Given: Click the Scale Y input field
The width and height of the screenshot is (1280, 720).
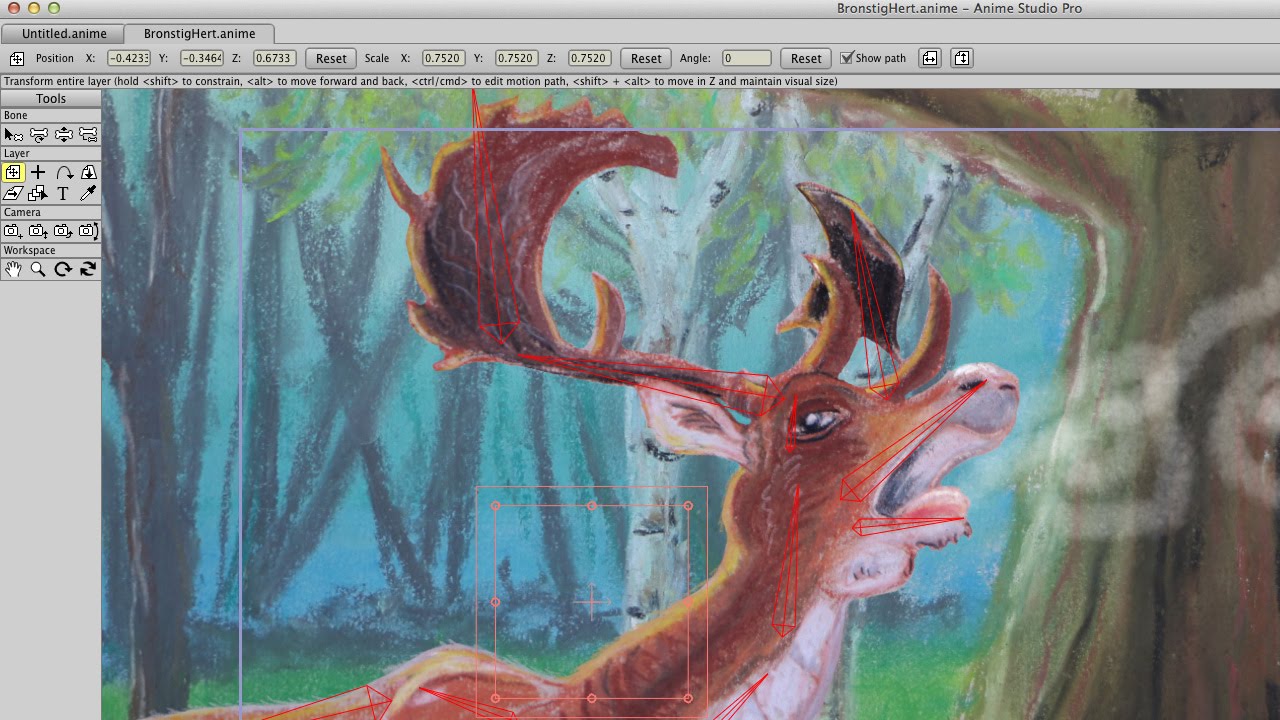Looking at the screenshot, I should [517, 58].
